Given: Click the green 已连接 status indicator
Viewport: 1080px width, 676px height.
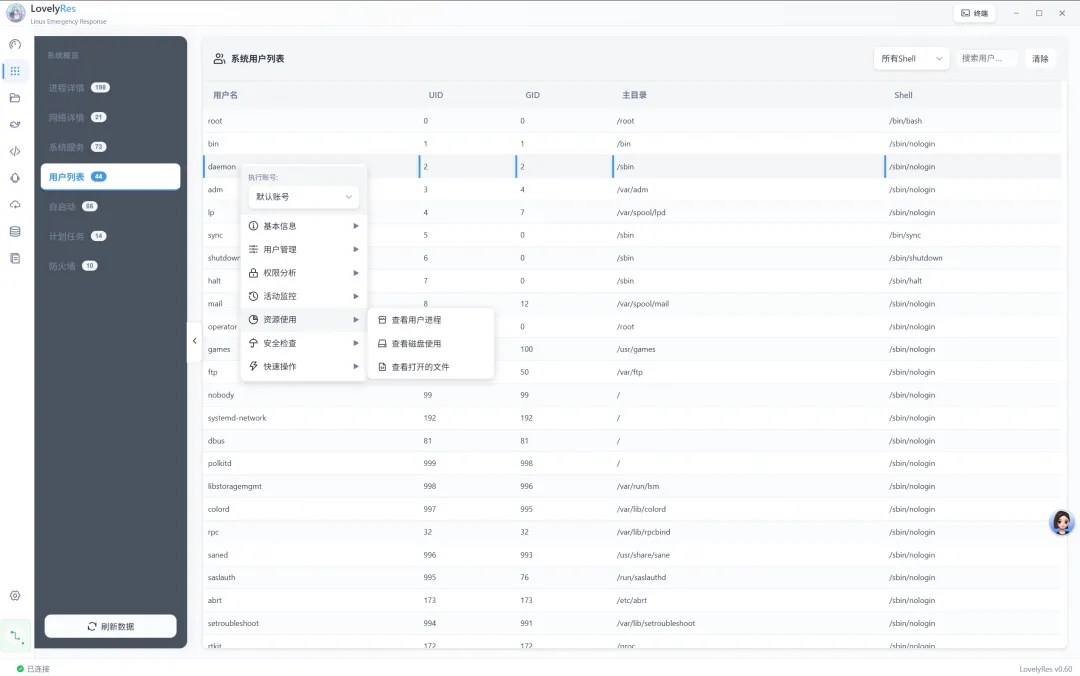Looking at the screenshot, I should 21,668.
